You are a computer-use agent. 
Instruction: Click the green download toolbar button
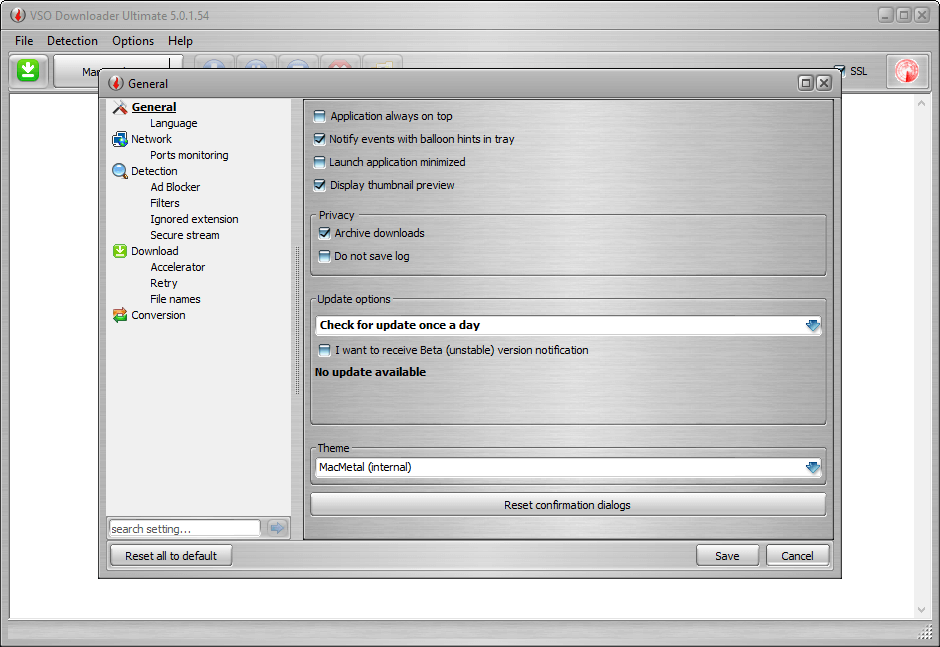(29, 71)
